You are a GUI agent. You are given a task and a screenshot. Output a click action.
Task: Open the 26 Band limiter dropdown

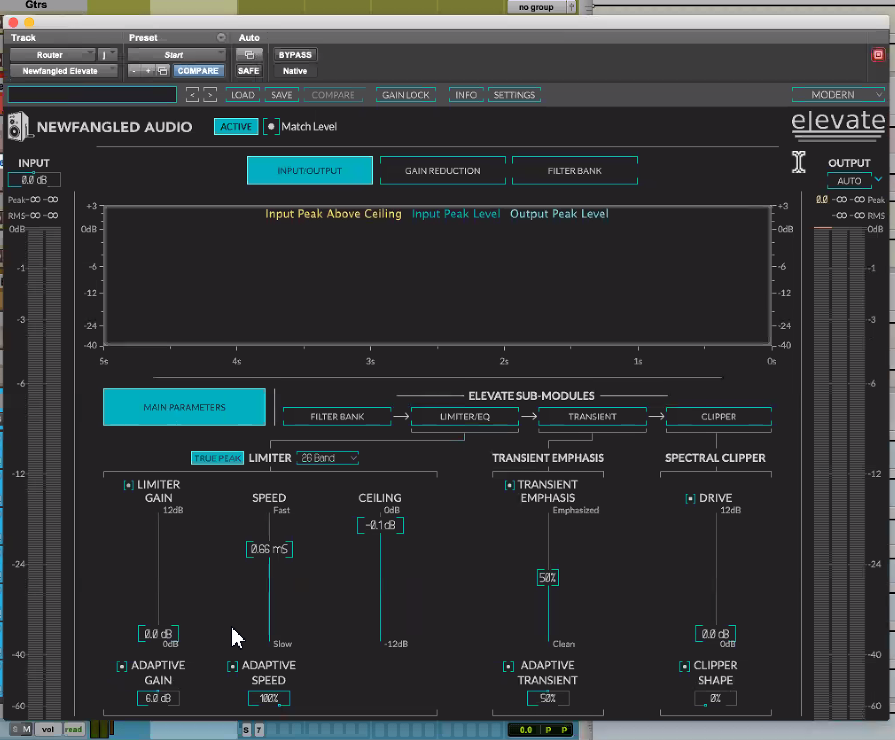(328, 458)
